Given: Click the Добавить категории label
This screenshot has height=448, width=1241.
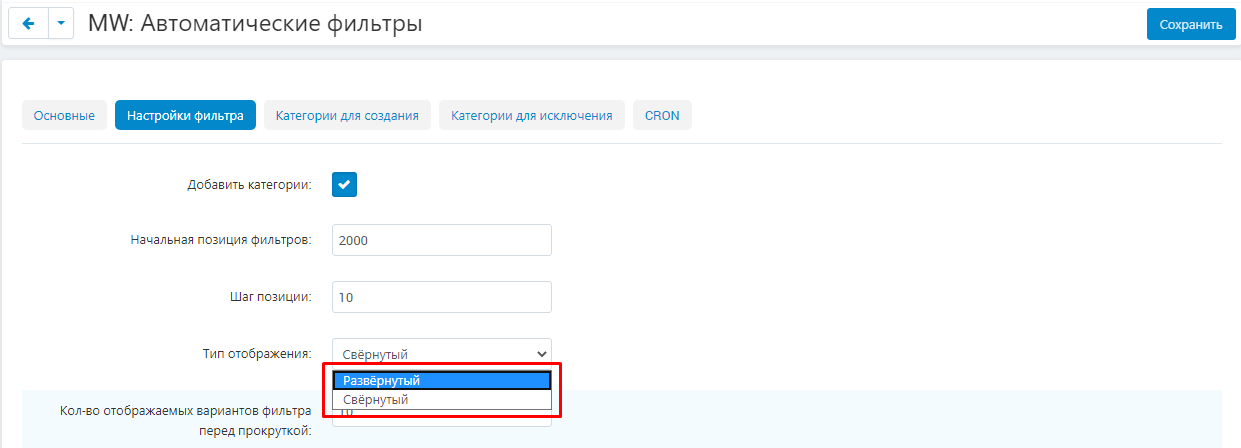Looking at the screenshot, I should [x=250, y=184].
